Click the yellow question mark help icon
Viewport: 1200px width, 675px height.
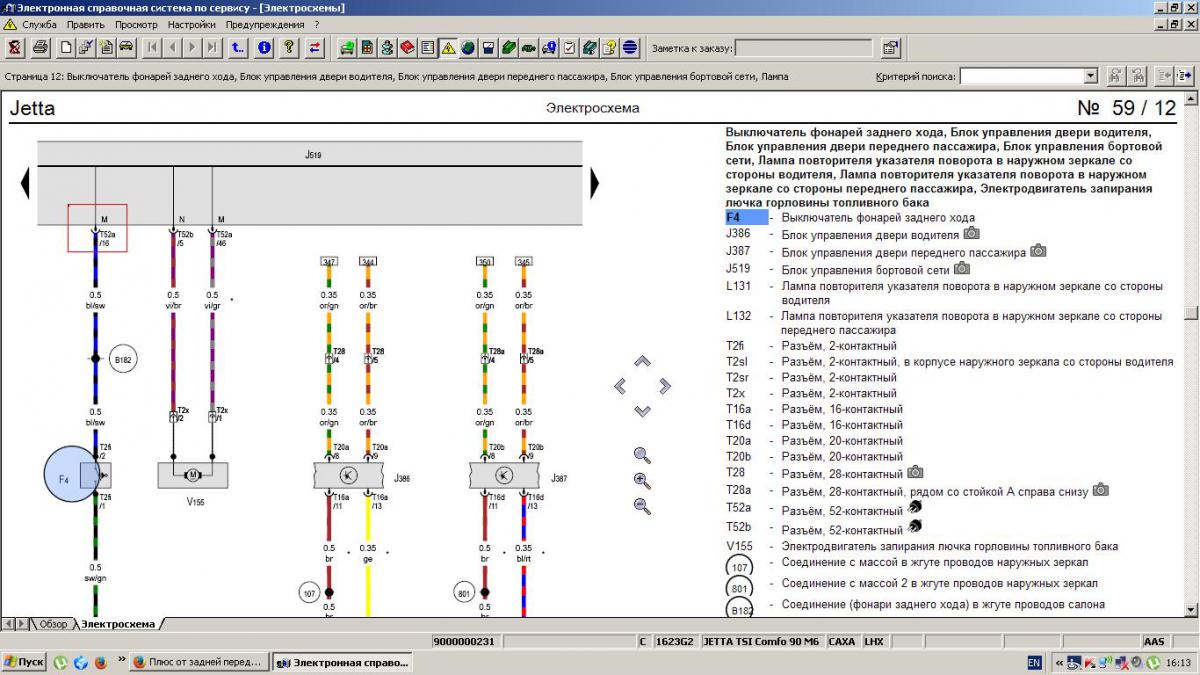coord(289,47)
